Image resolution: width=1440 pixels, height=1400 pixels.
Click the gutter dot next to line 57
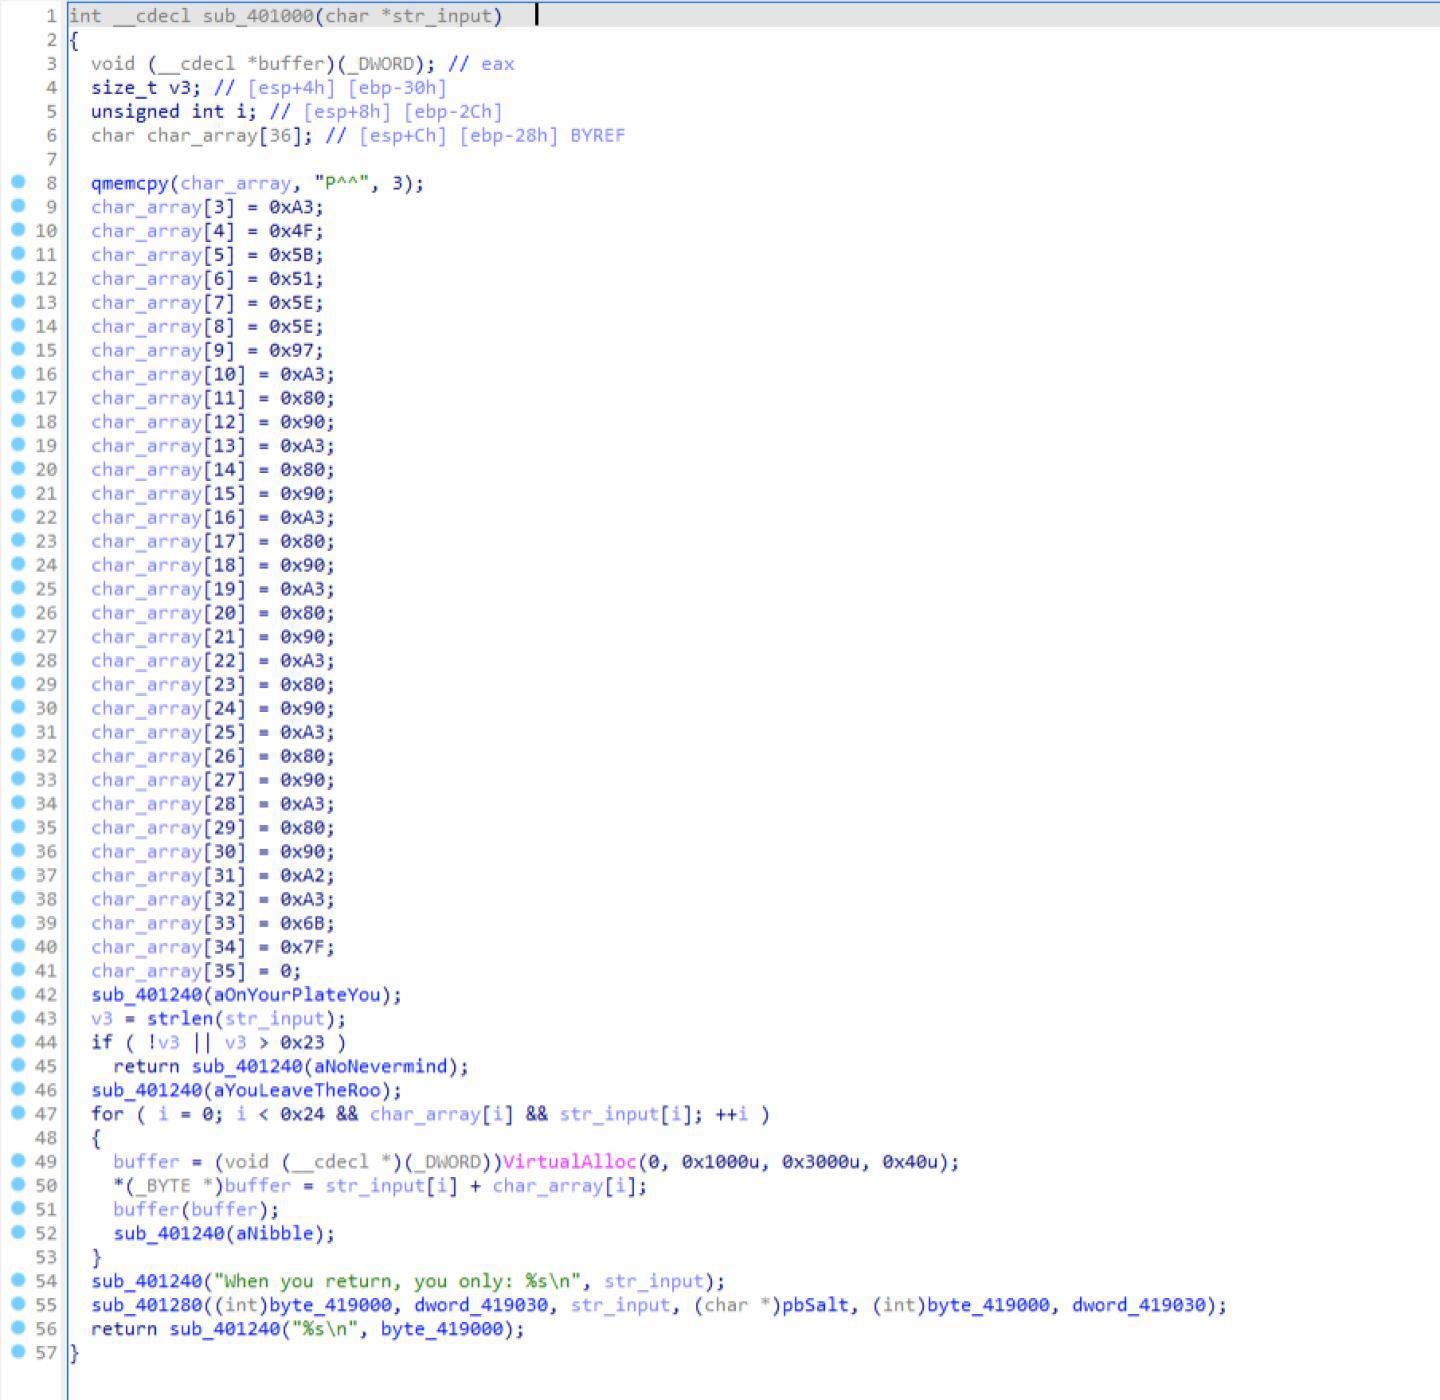[x=18, y=1352]
